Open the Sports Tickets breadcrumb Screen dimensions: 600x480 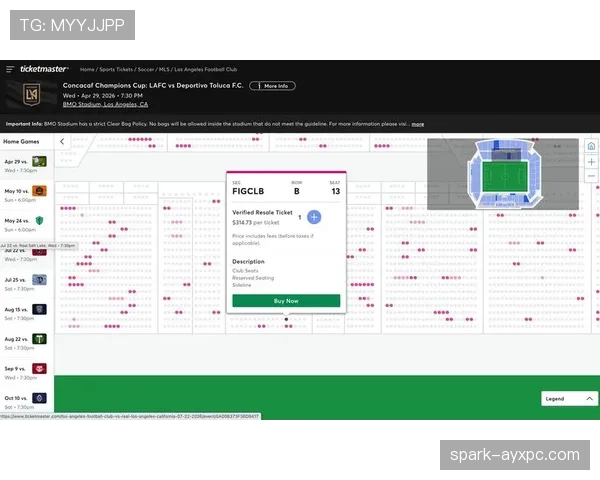click(x=116, y=70)
